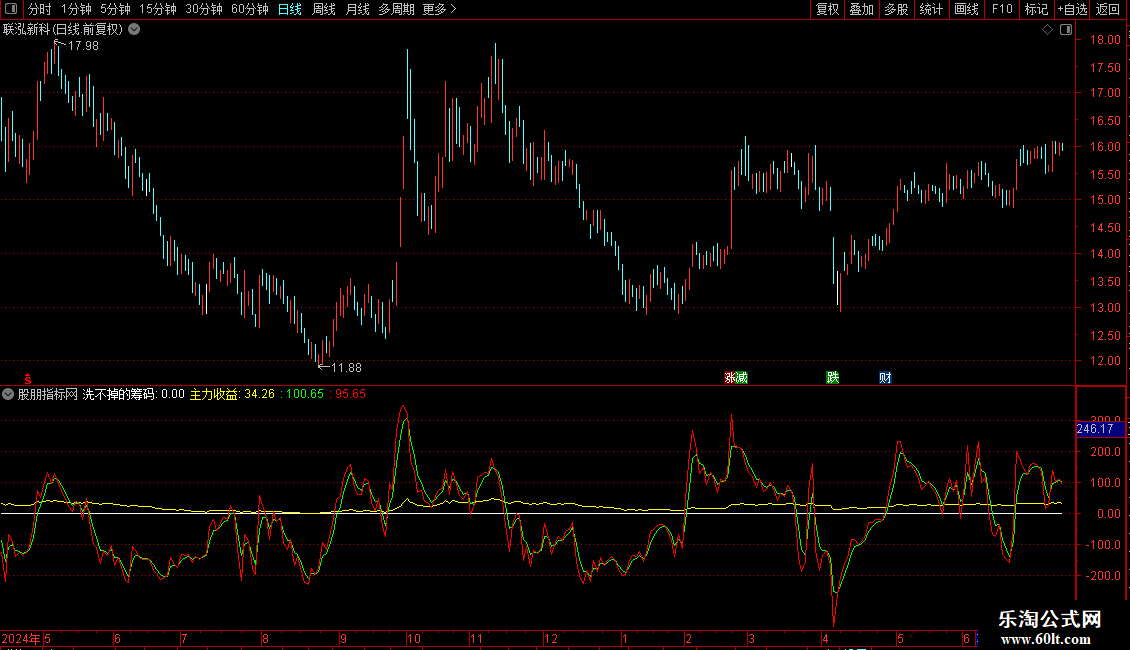Switch to the 分时 view
Viewport: 1130px width, 650px height.
[40, 9]
